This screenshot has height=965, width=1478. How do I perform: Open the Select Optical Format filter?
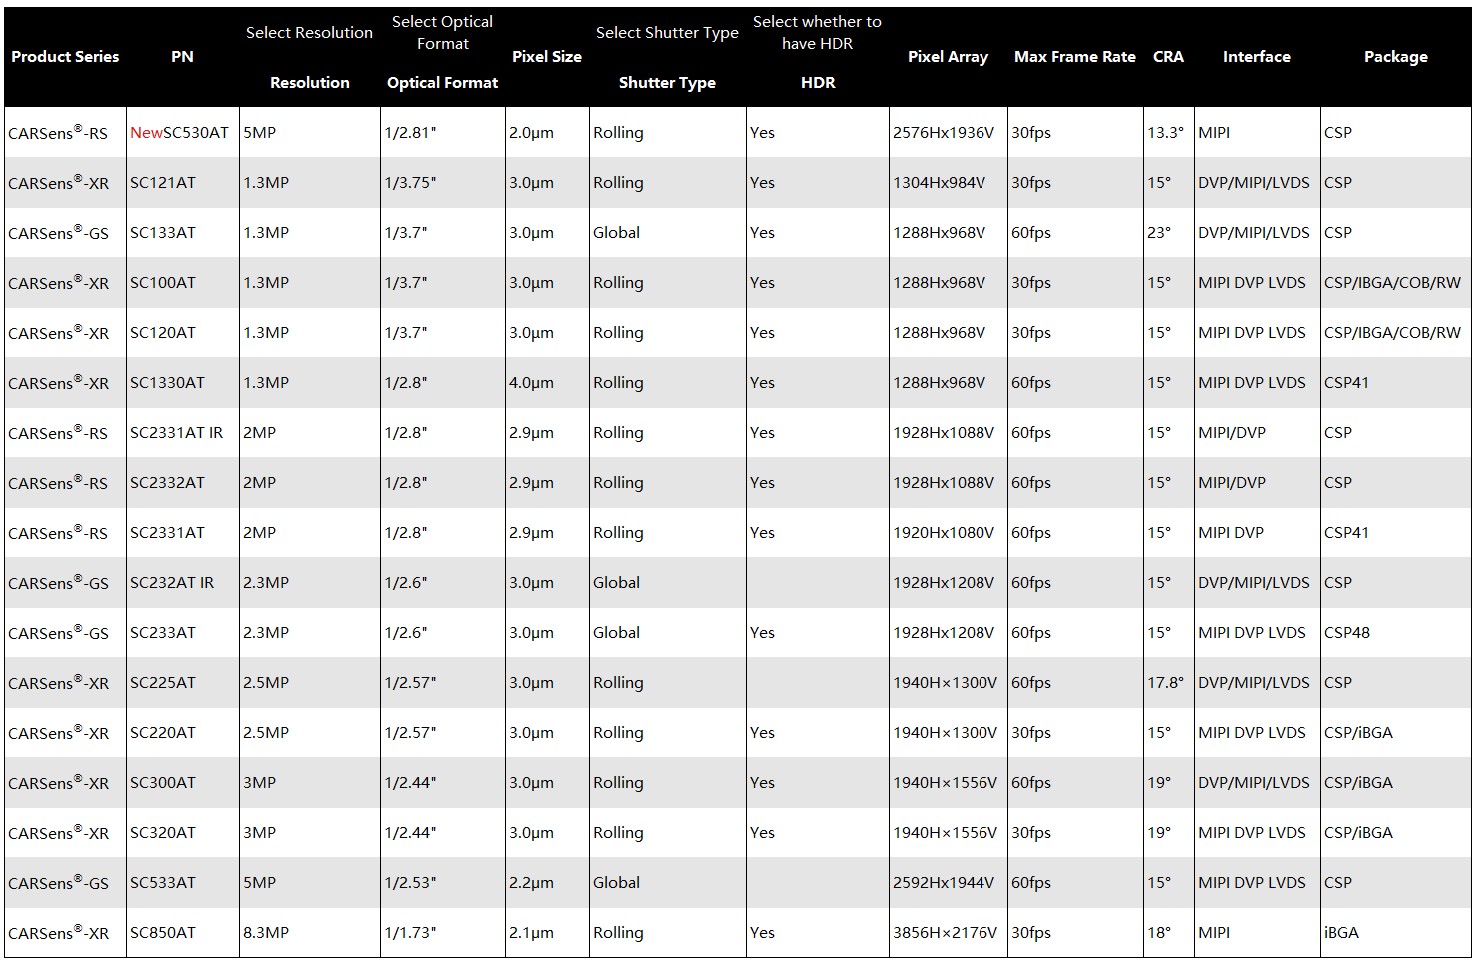click(x=442, y=32)
